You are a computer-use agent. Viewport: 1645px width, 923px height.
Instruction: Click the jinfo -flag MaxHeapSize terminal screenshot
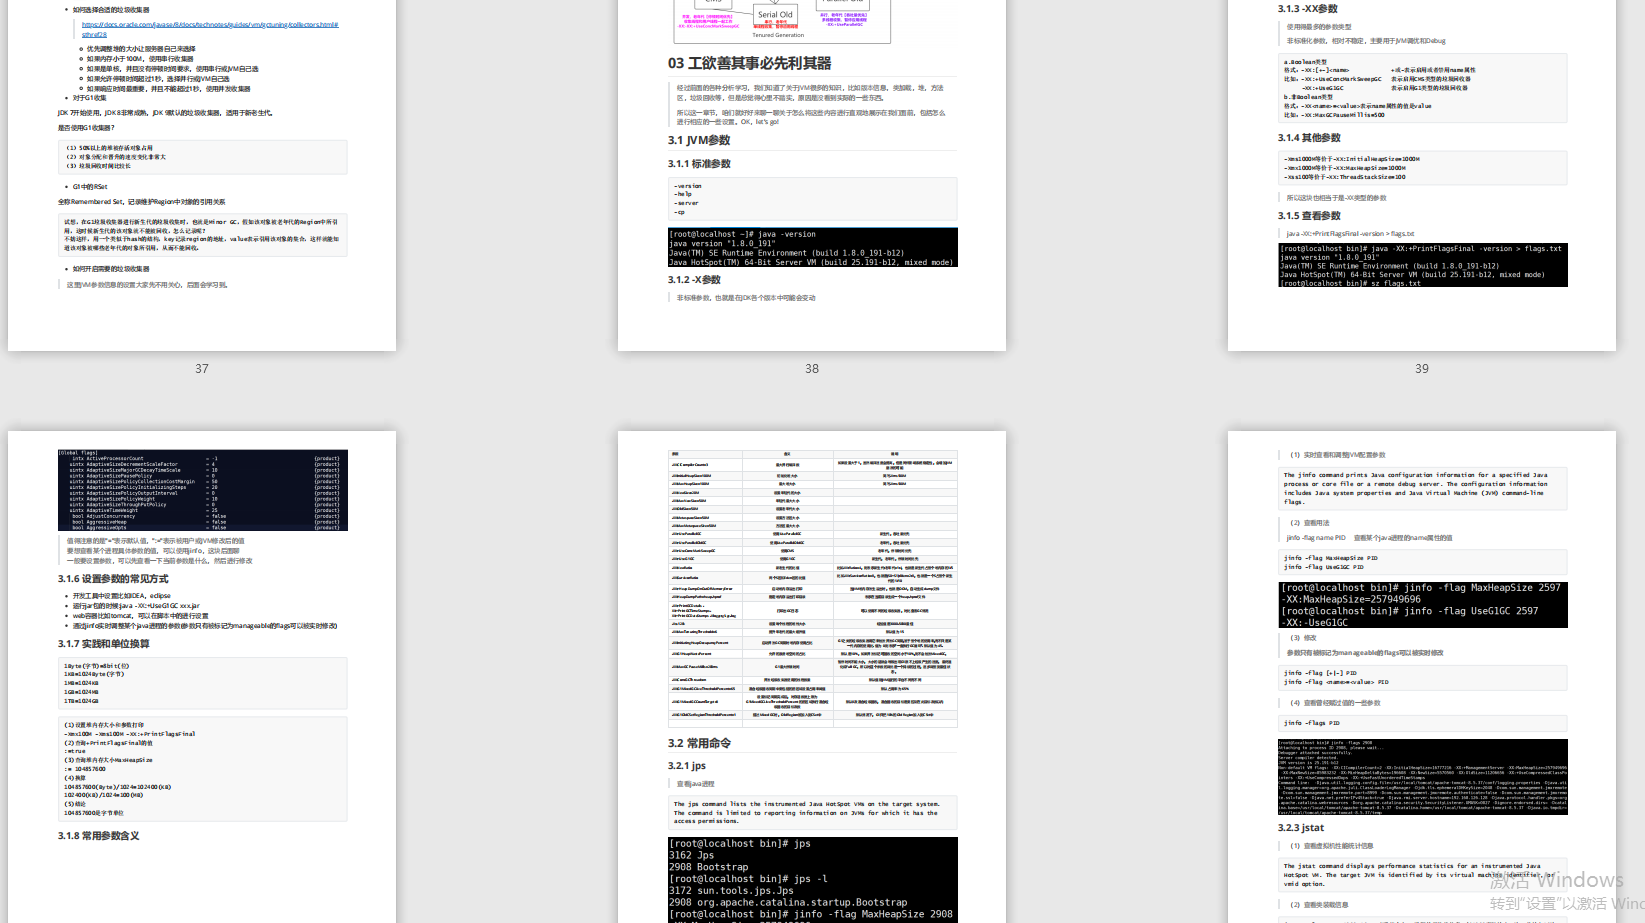click(1423, 604)
